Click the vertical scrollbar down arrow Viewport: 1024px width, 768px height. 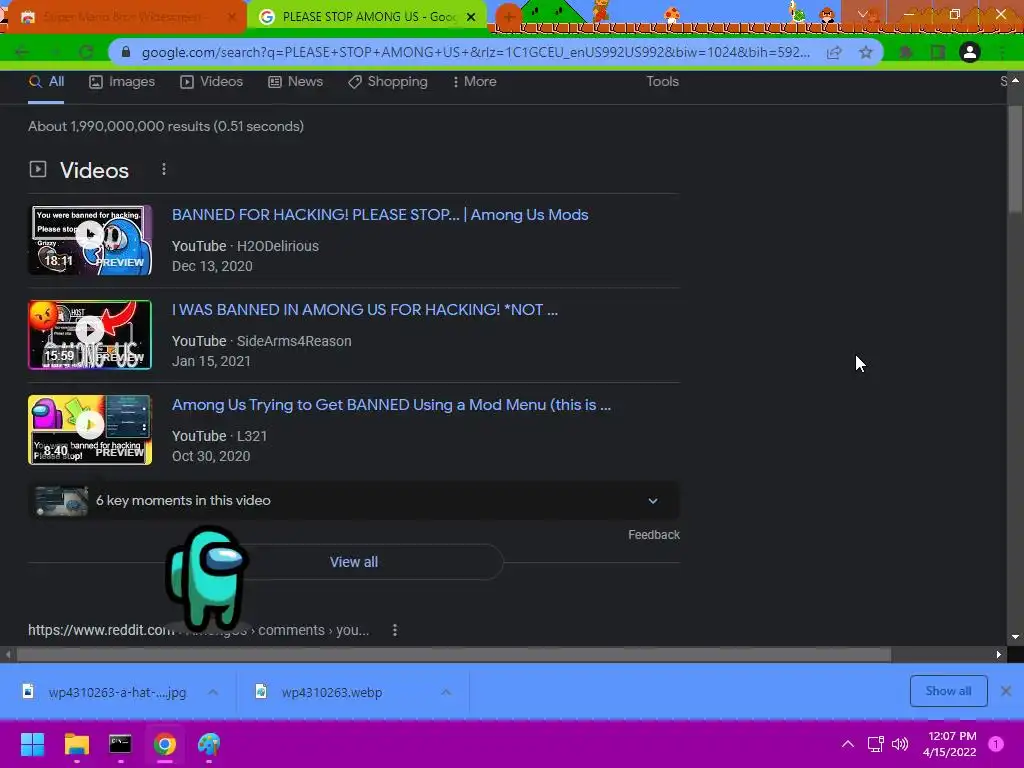[1015, 637]
